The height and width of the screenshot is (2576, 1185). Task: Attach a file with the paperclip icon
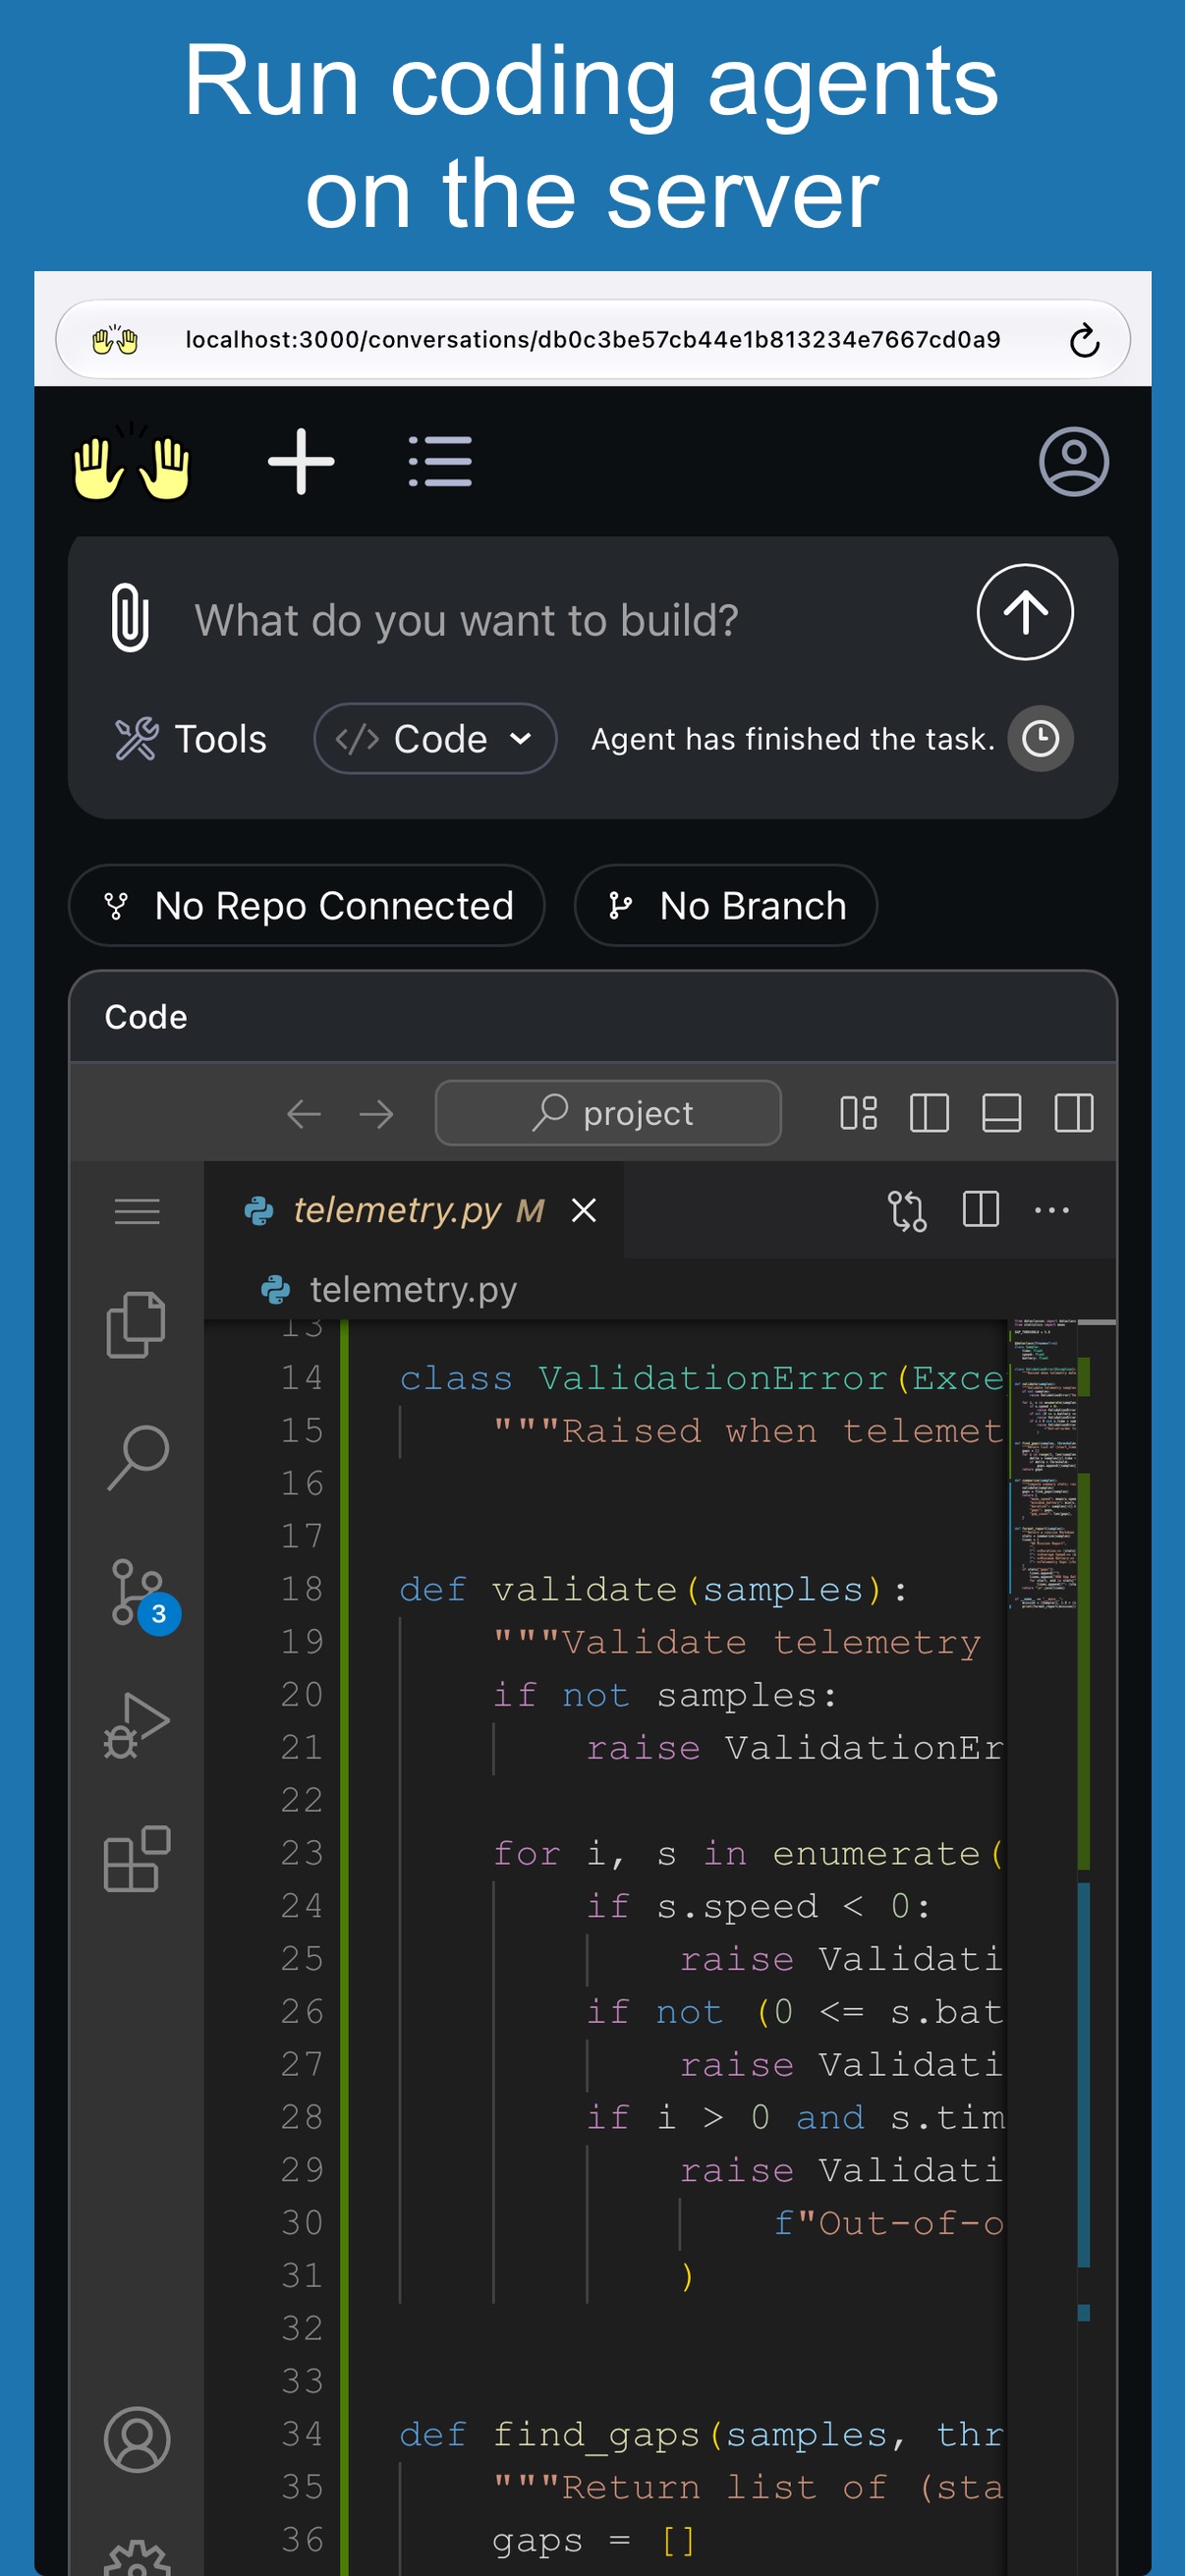tap(130, 618)
